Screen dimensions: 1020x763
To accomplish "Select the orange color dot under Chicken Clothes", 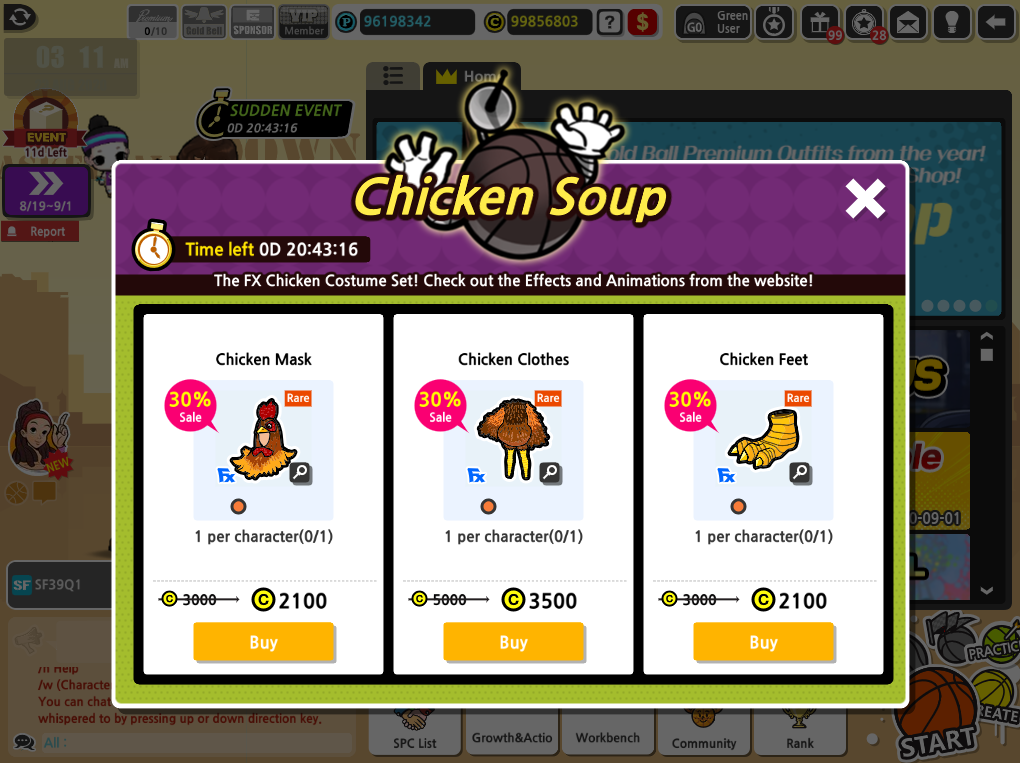I will pyautogui.click(x=488, y=506).
